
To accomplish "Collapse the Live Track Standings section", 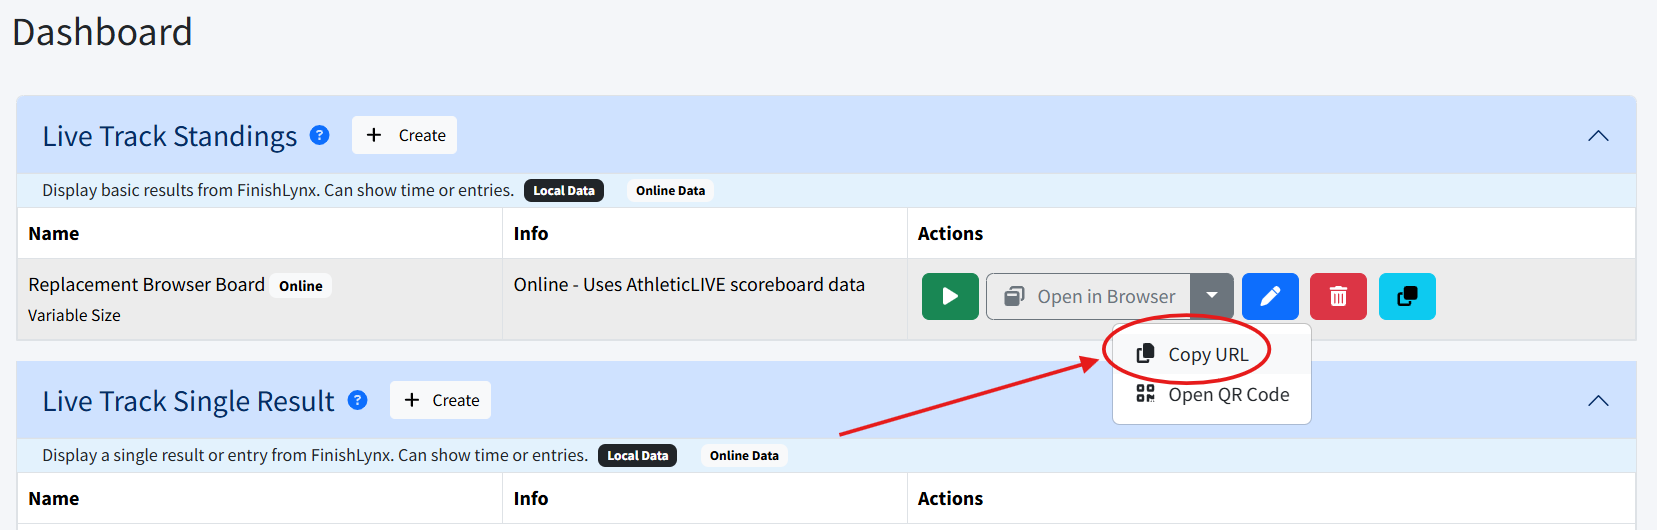I will (x=1598, y=136).
